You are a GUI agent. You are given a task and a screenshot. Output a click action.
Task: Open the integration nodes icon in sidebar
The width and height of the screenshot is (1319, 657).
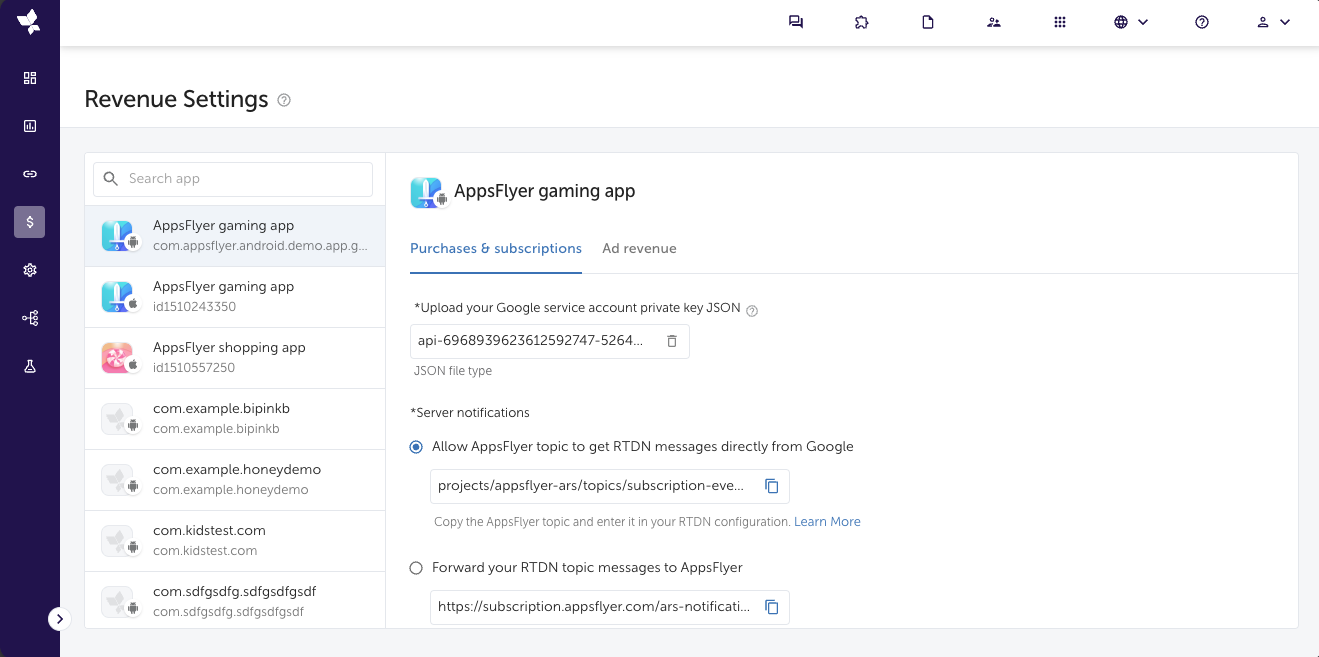(x=30, y=318)
